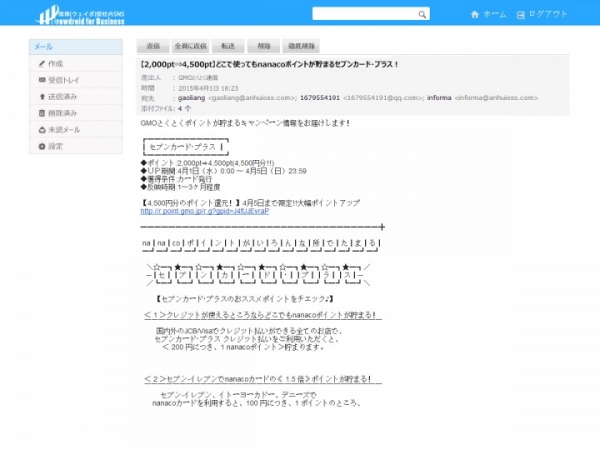The width and height of the screenshot is (600, 450).
Task: Go to ホーム page
Action: coord(494,15)
